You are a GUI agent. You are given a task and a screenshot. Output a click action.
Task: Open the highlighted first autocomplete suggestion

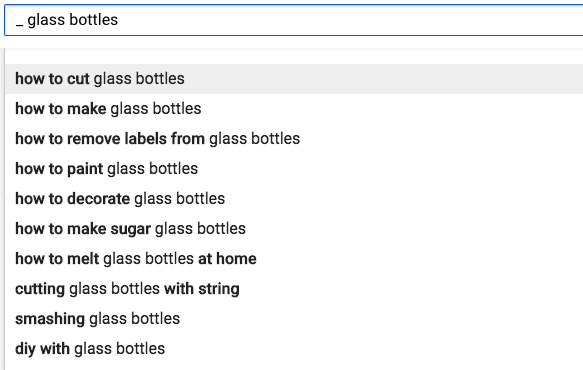294,79
